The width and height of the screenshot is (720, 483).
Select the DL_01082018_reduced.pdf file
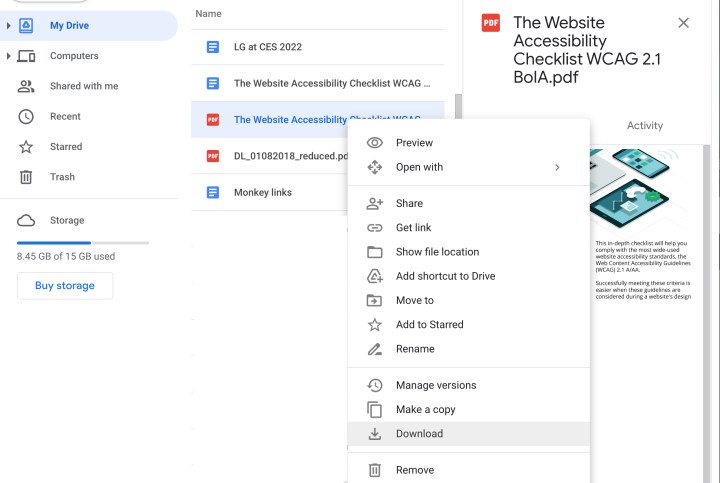click(270, 156)
